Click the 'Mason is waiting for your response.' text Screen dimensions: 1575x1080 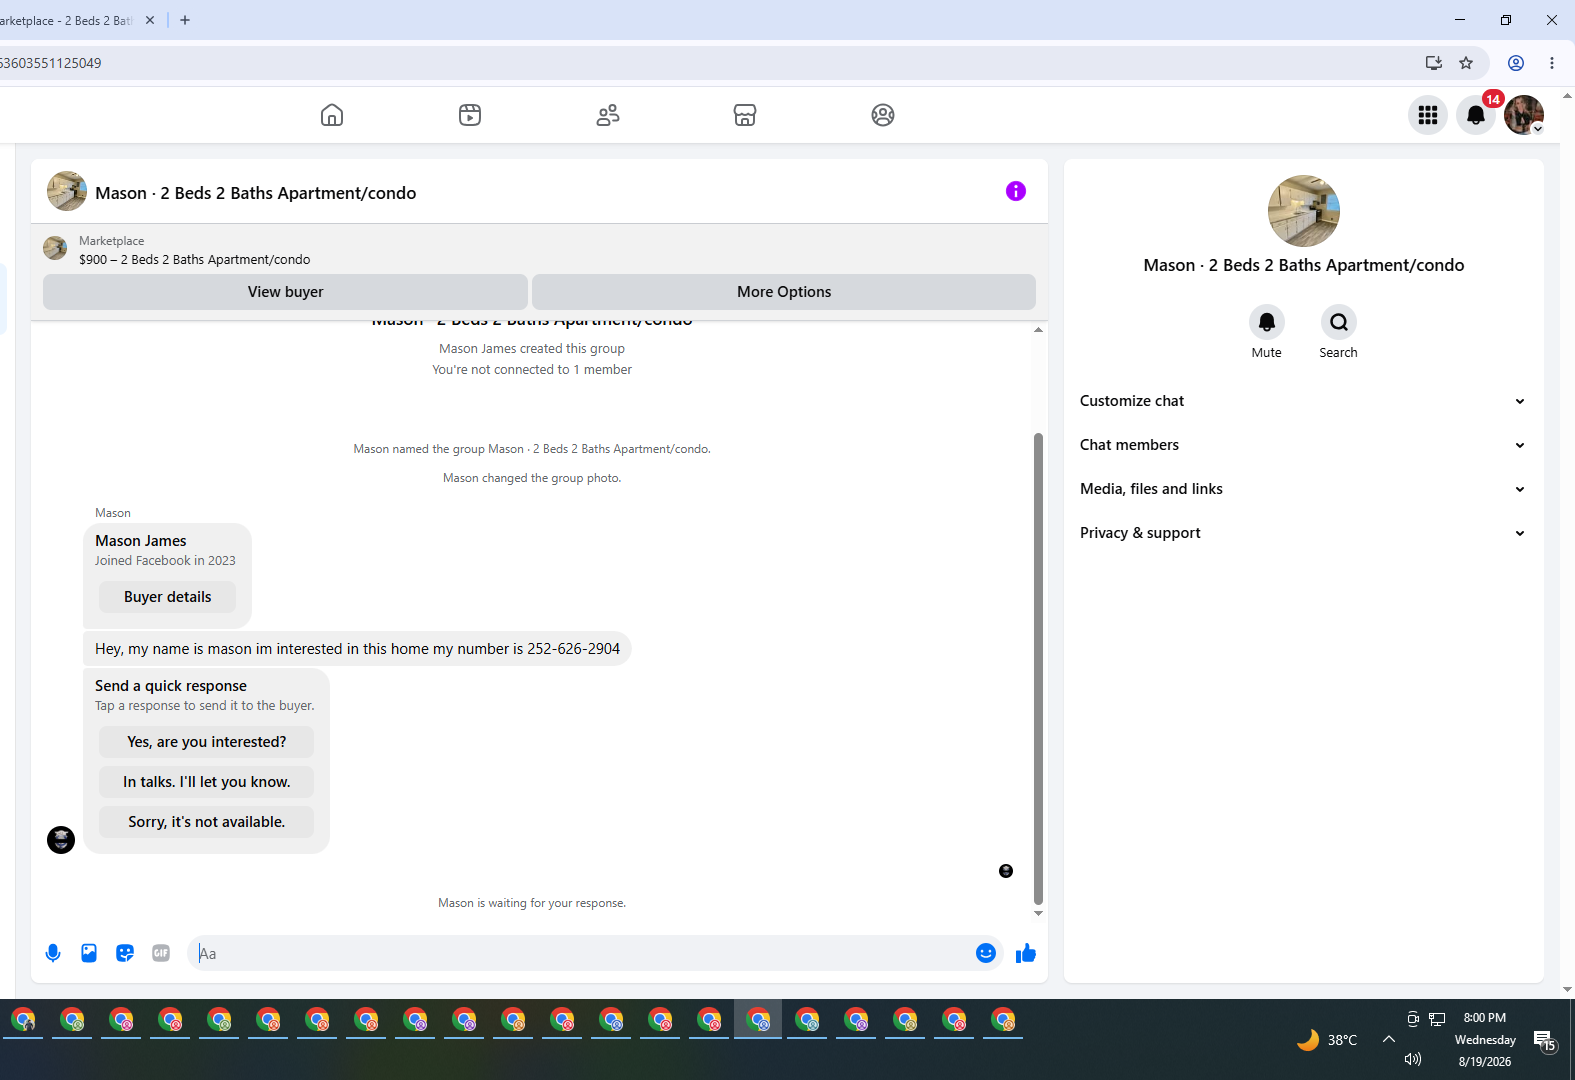pyautogui.click(x=532, y=903)
